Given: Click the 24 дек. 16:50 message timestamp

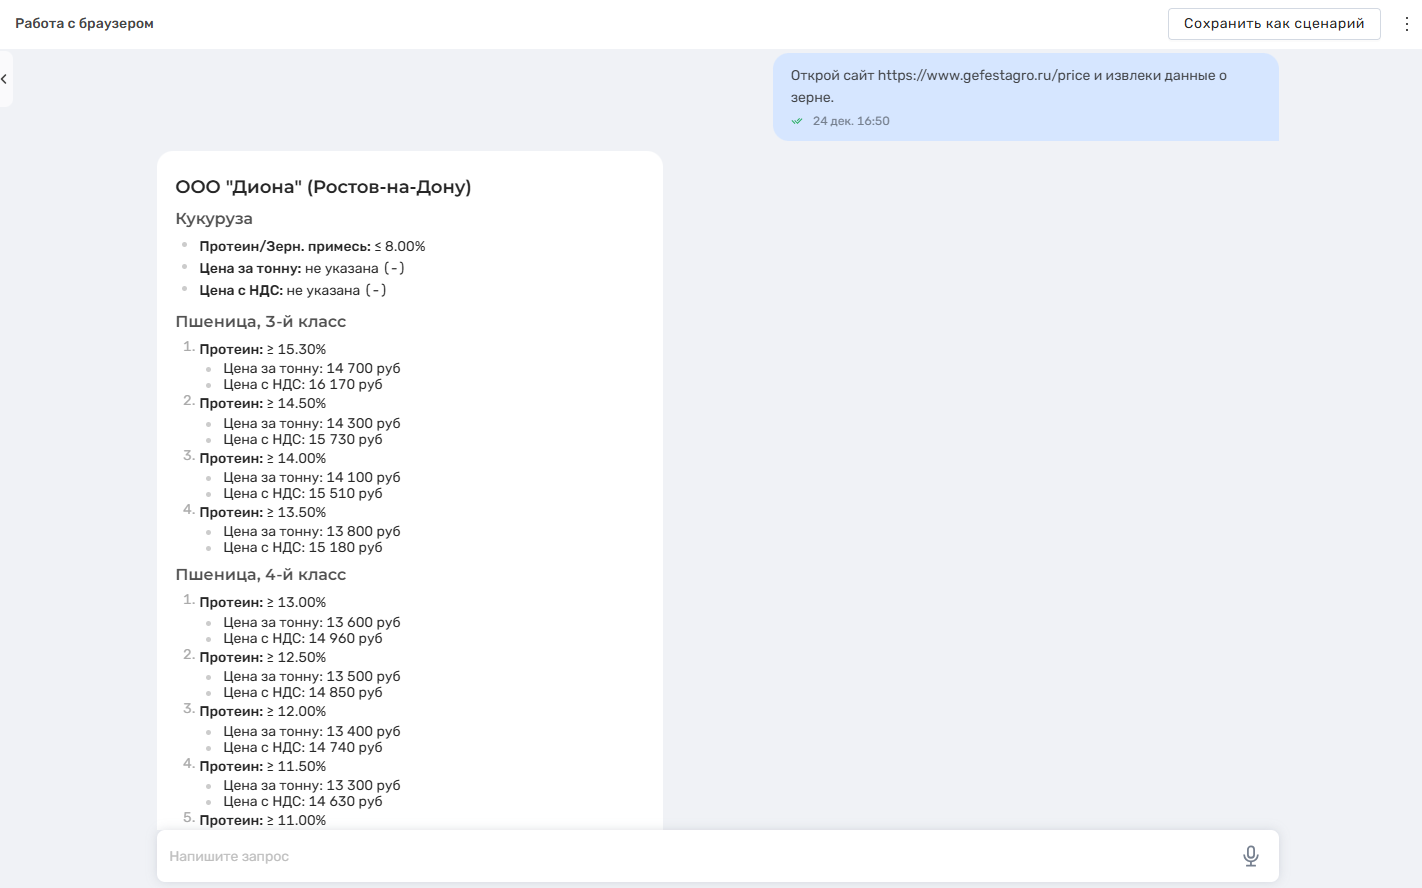Looking at the screenshot, I should (851, 121).
